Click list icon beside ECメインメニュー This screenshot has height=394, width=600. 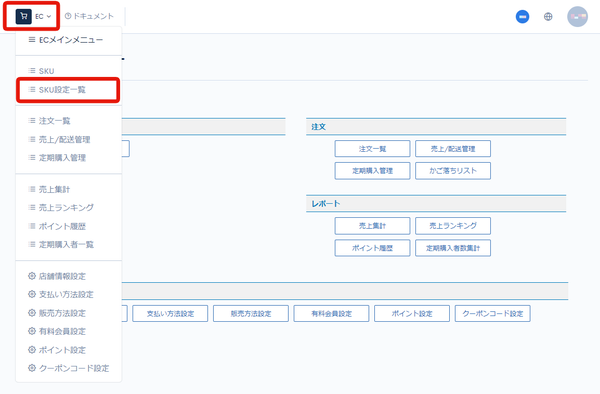[x=32, y=39]
